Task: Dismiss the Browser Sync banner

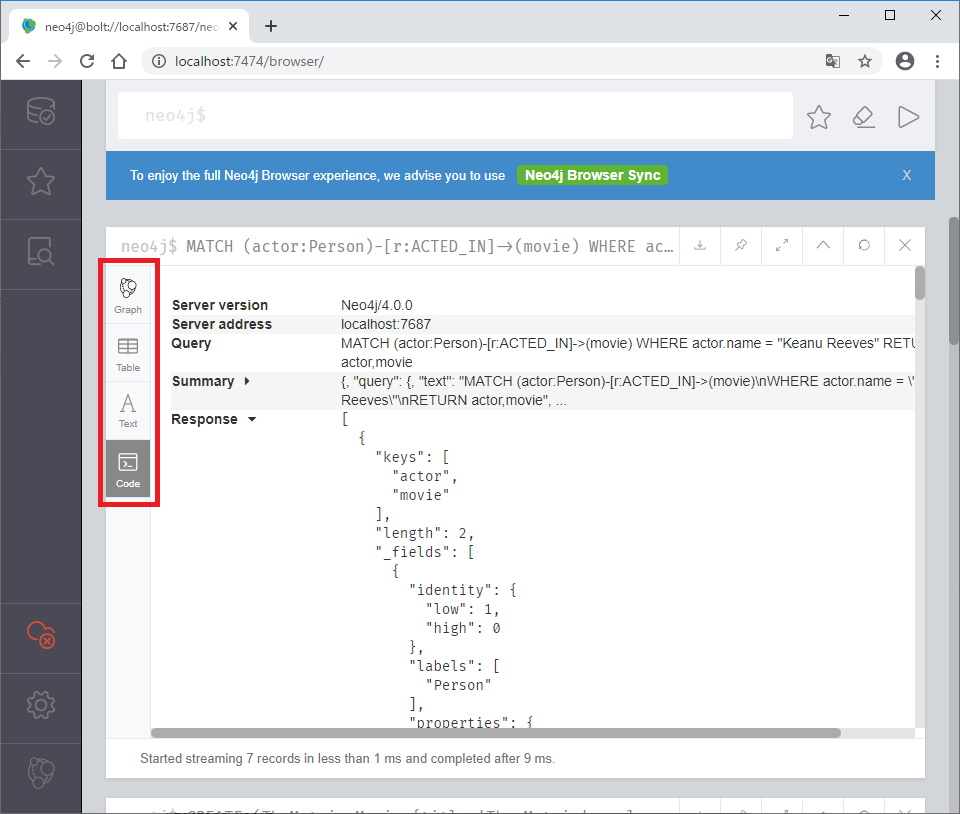Action: (907, 175)
